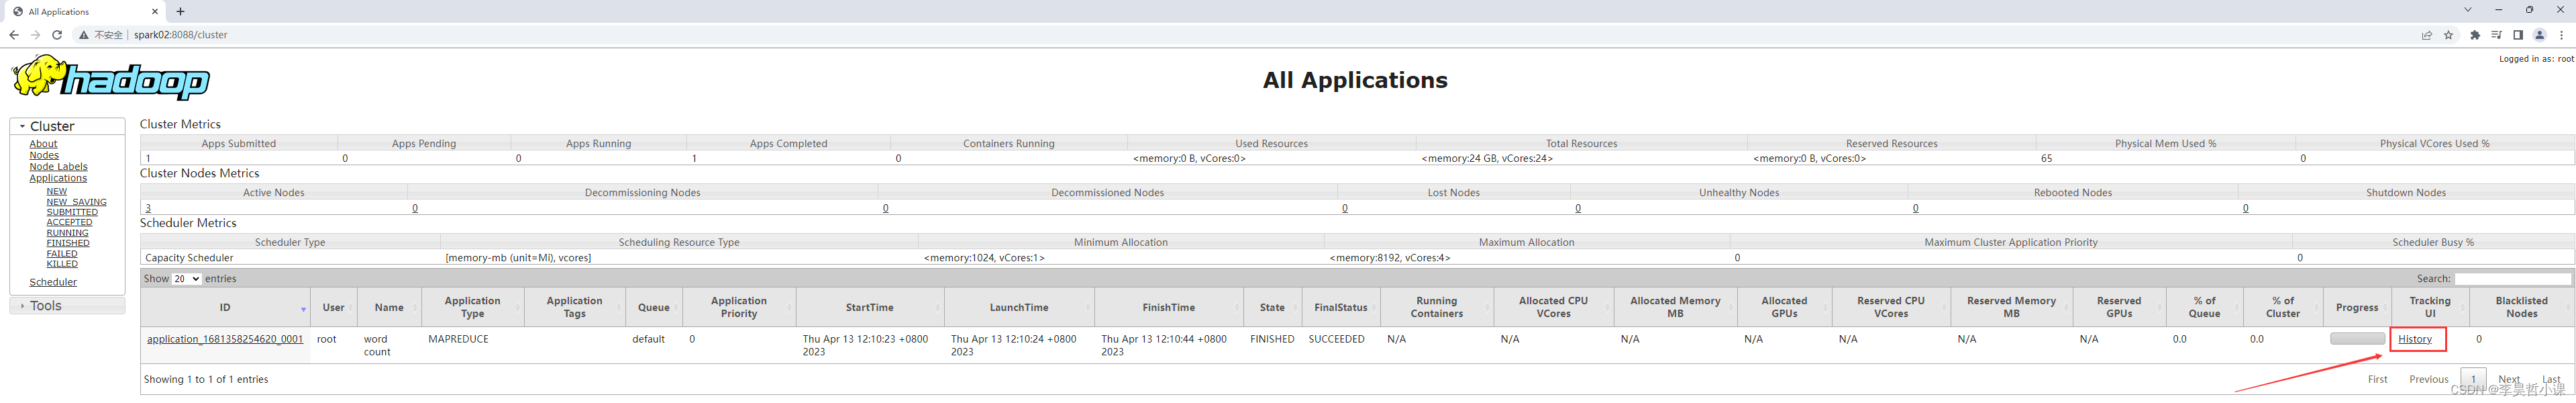Open the Scheduler link in sidebar

point(53,282)
